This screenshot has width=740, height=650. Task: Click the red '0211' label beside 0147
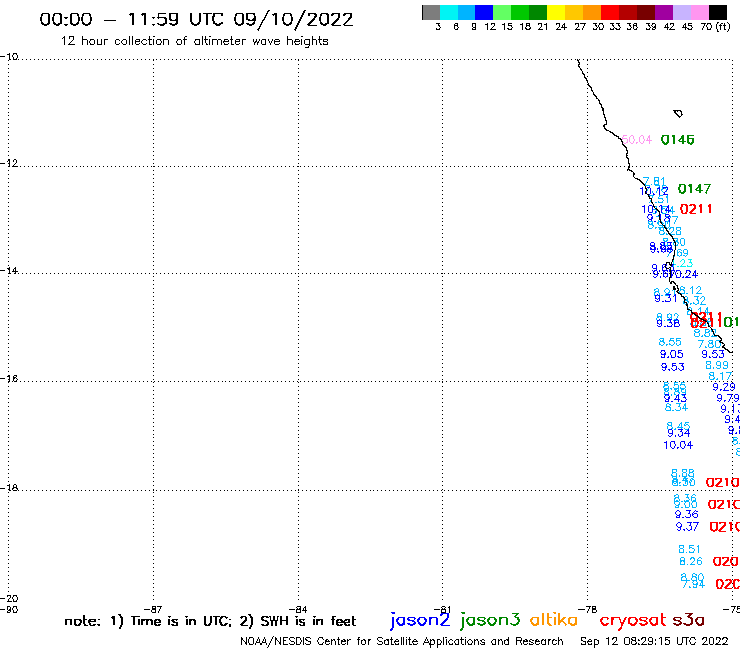pos(696,209)
